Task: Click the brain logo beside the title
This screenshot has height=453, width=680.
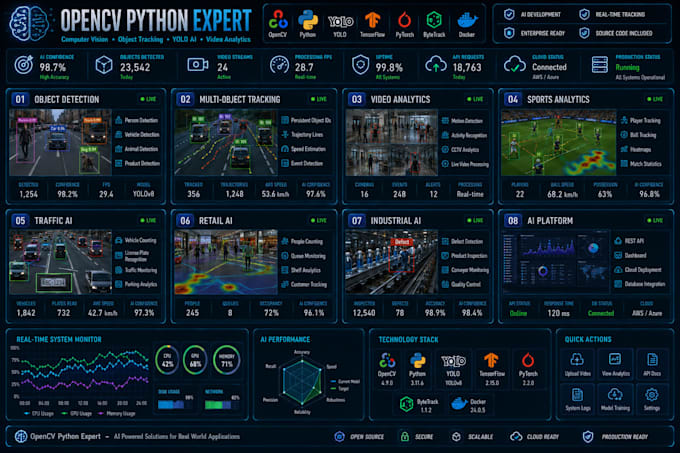Action: [29, 24]
